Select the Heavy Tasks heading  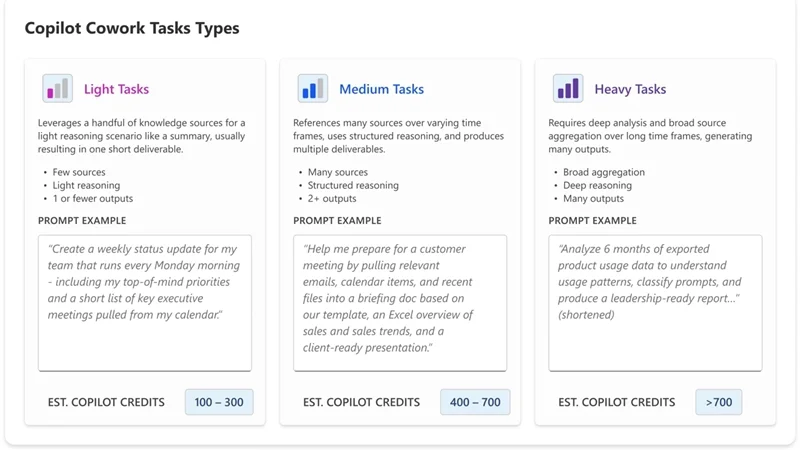(630, 89)
